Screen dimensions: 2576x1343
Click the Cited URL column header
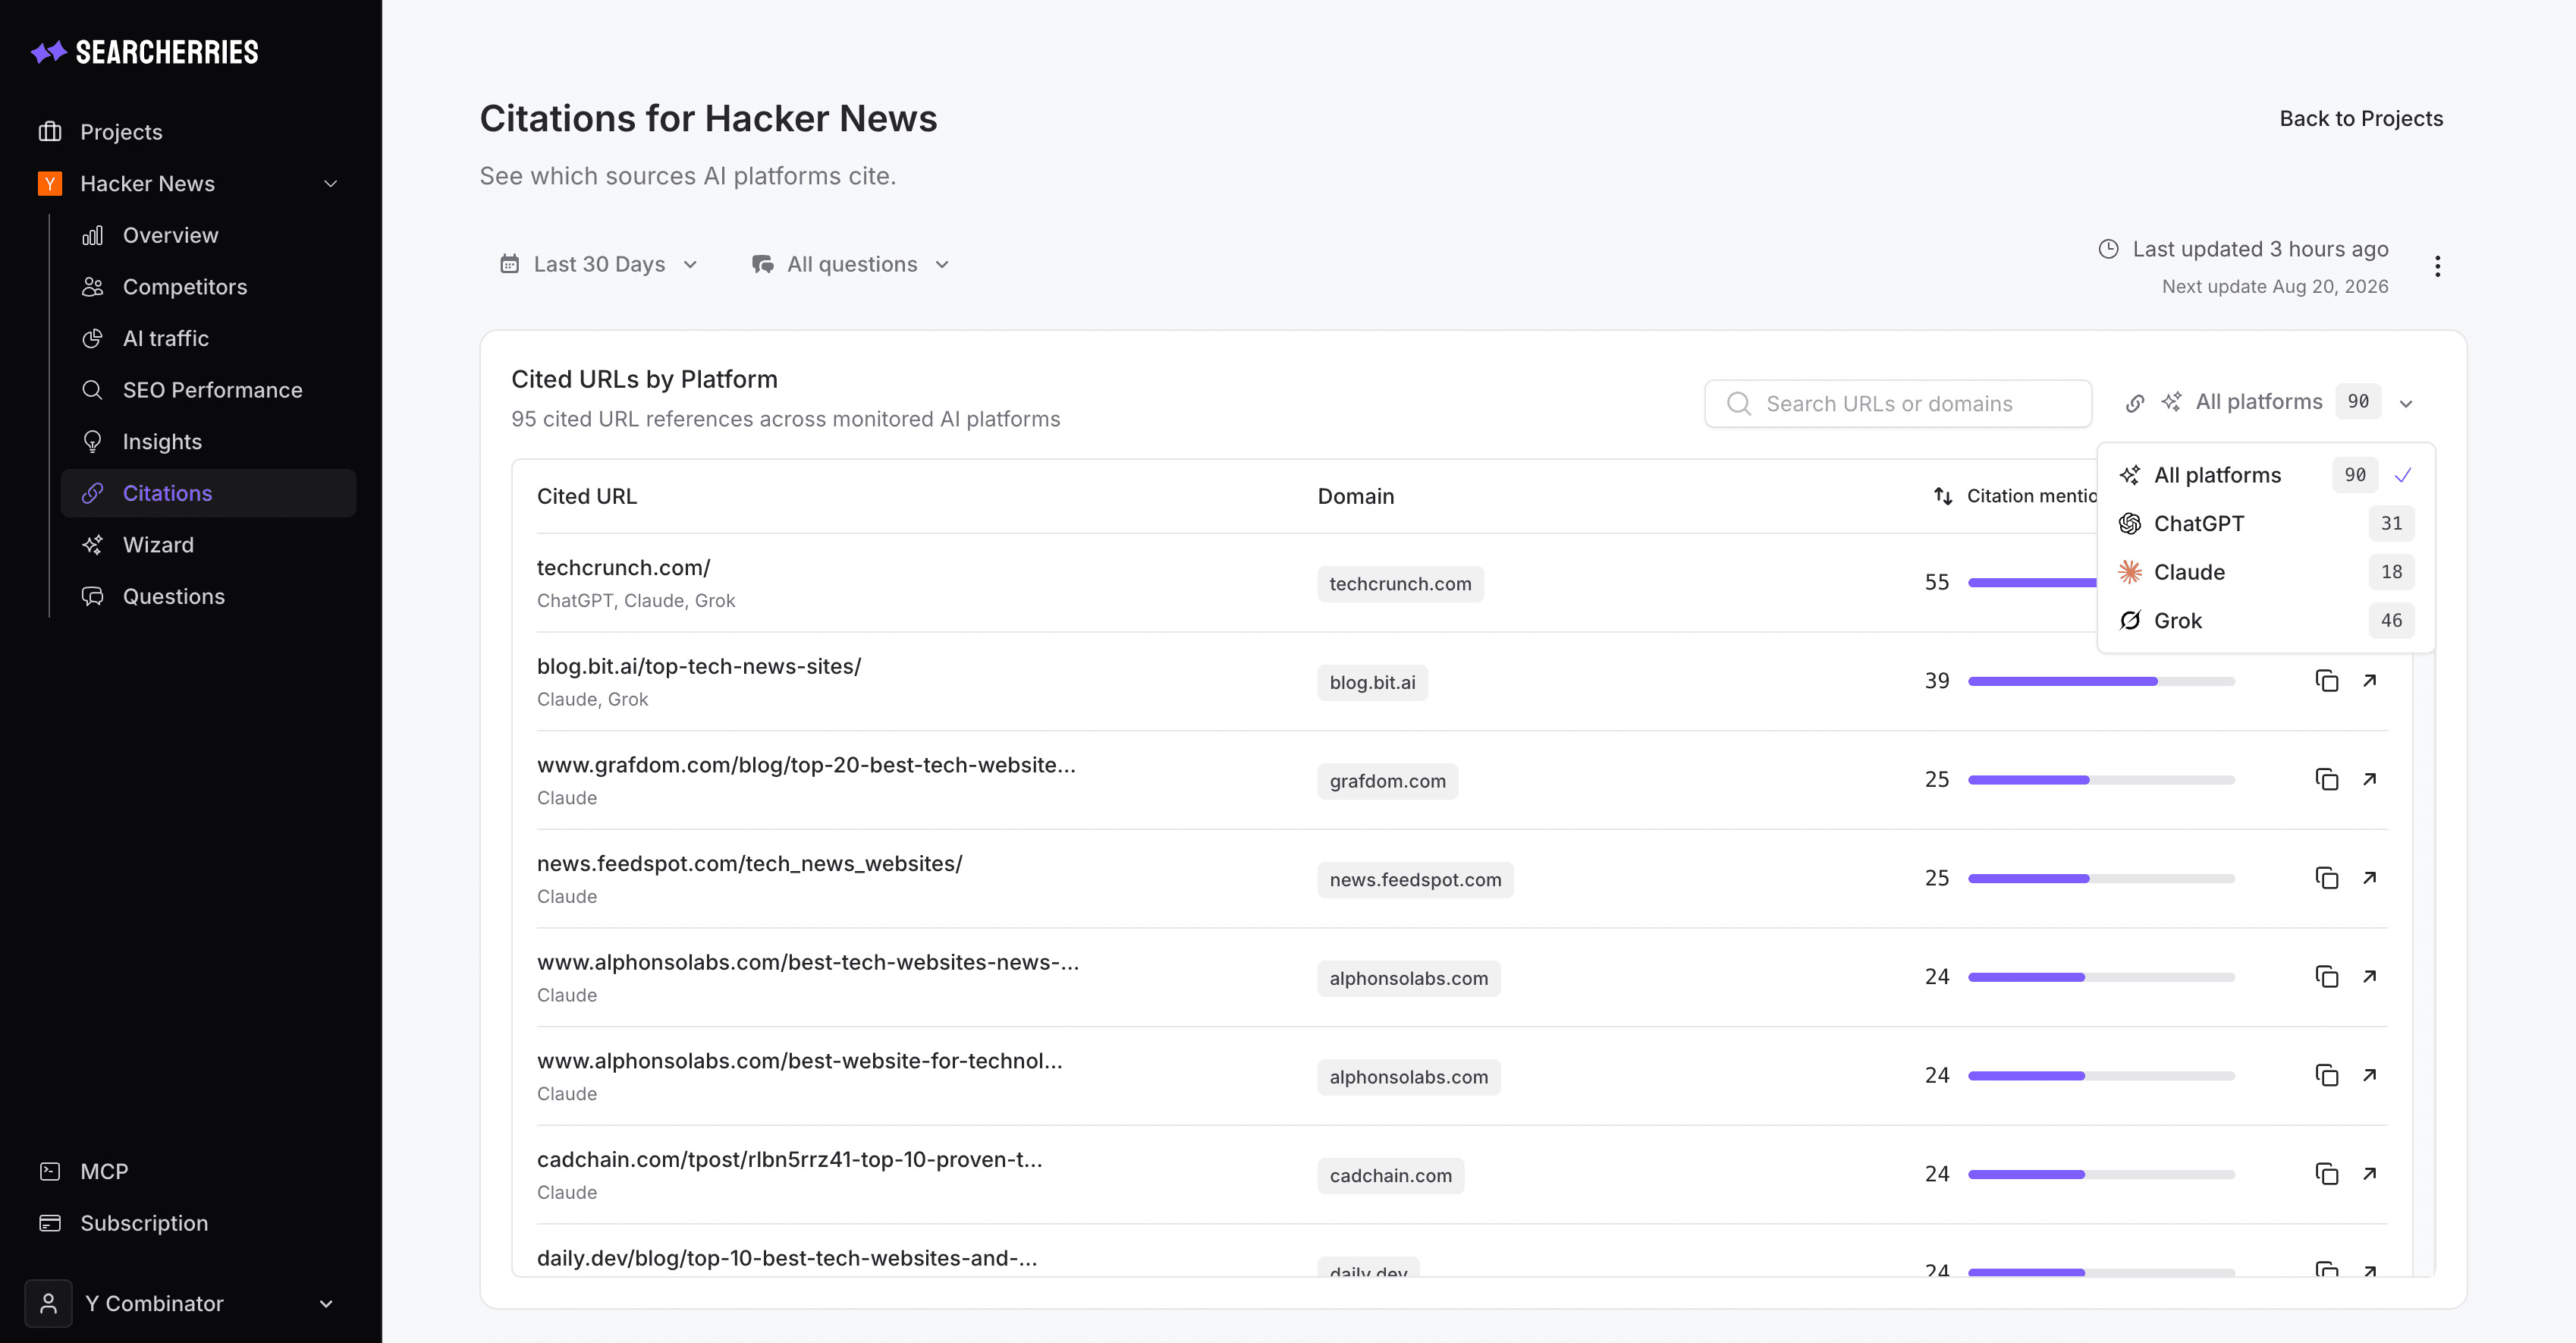(587, 497)
